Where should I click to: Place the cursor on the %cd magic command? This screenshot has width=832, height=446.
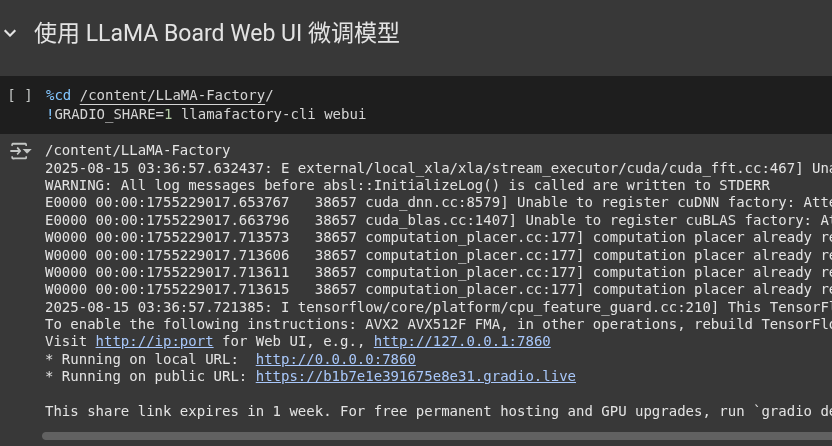pyautogui.click(x=58, y=95)
